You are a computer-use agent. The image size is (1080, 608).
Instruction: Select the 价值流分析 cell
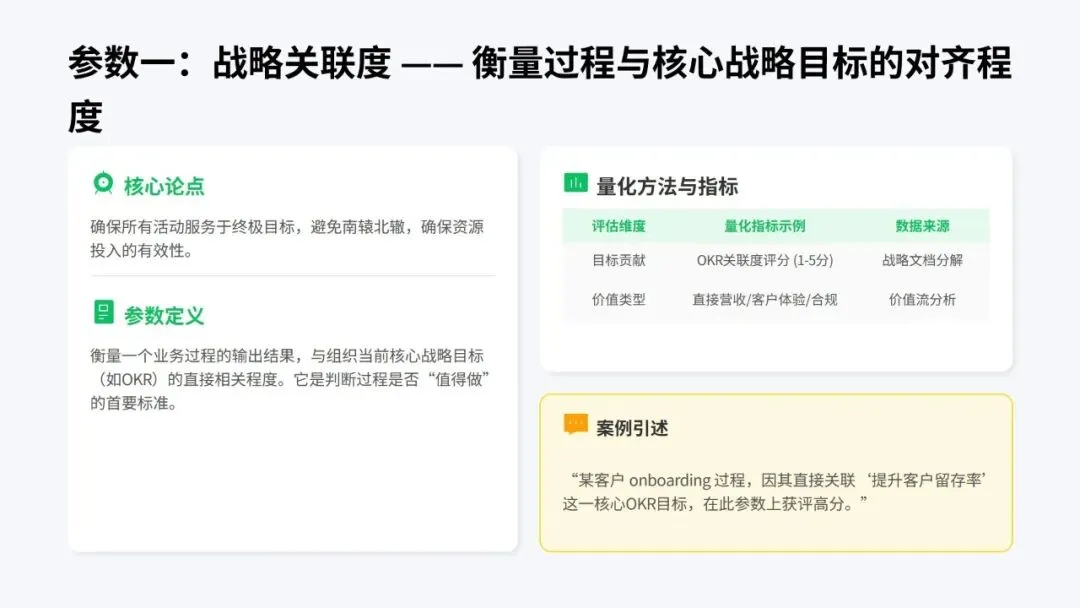(x=922, y=300)
